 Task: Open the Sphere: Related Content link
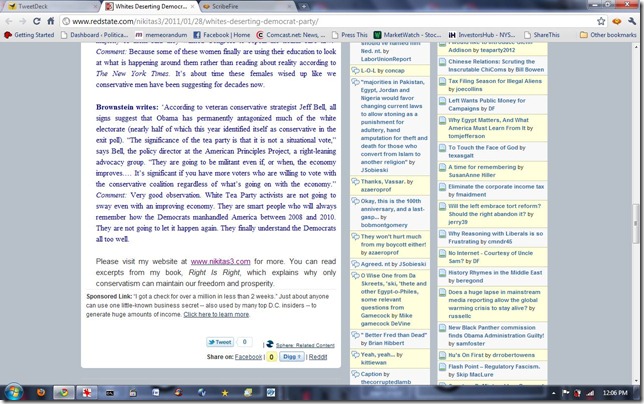point(305,345)
